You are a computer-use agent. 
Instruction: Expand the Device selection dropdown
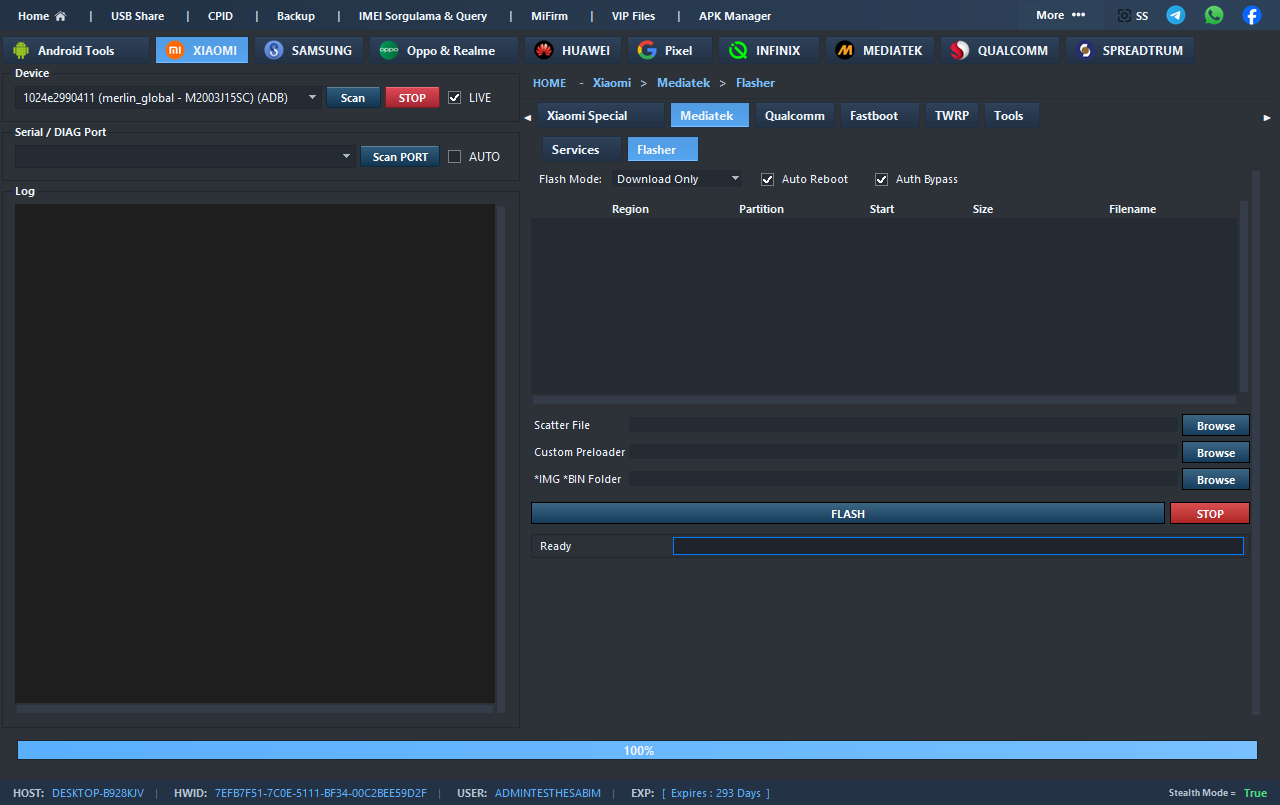coord(312,98)
